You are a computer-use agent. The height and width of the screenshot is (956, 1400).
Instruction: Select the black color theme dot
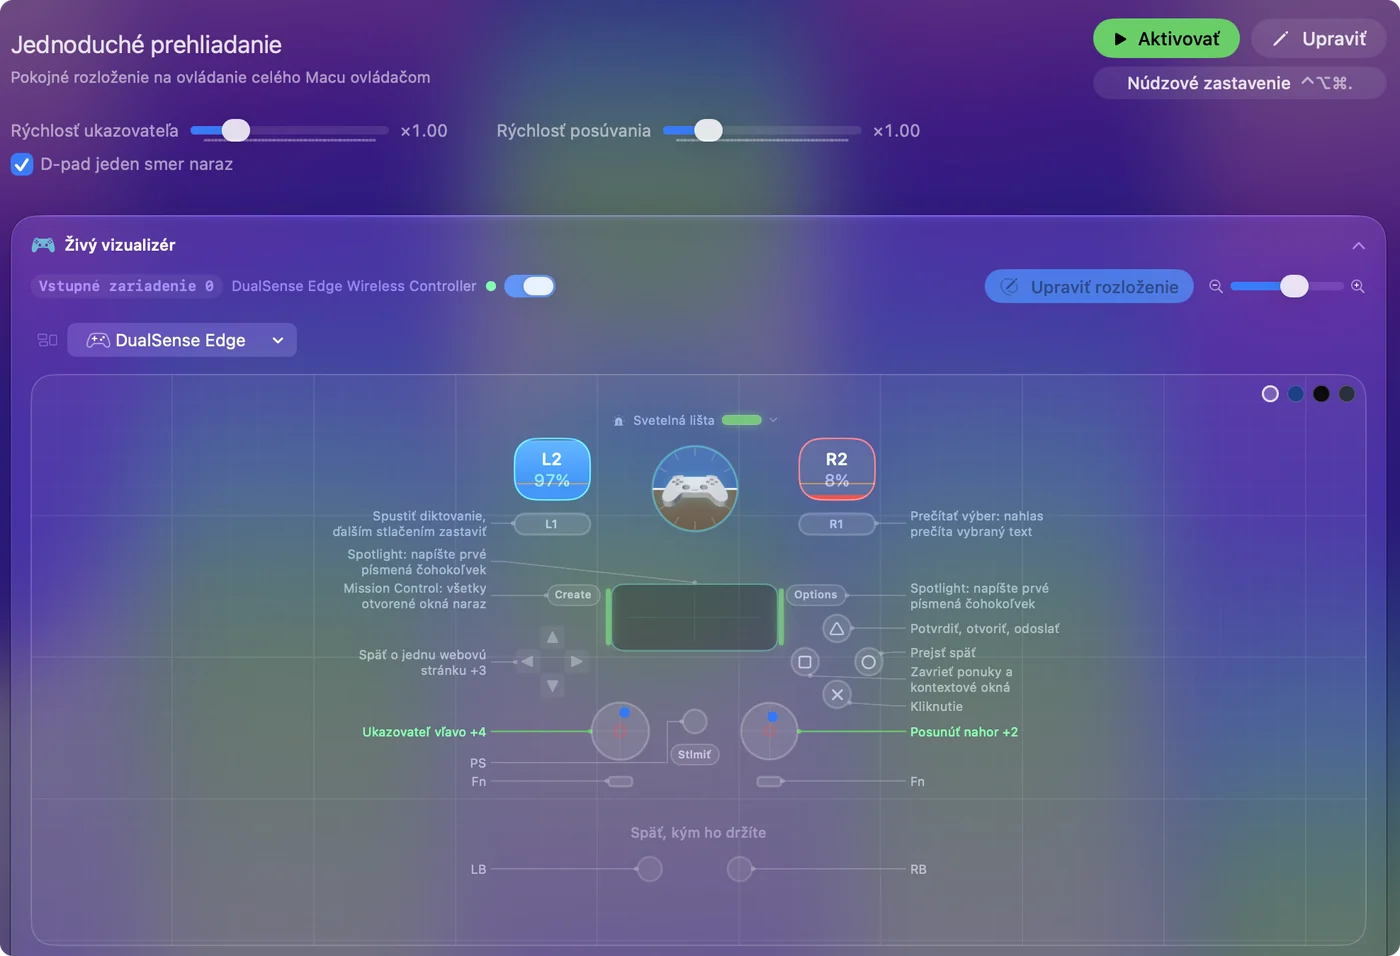coord(1321,394)
